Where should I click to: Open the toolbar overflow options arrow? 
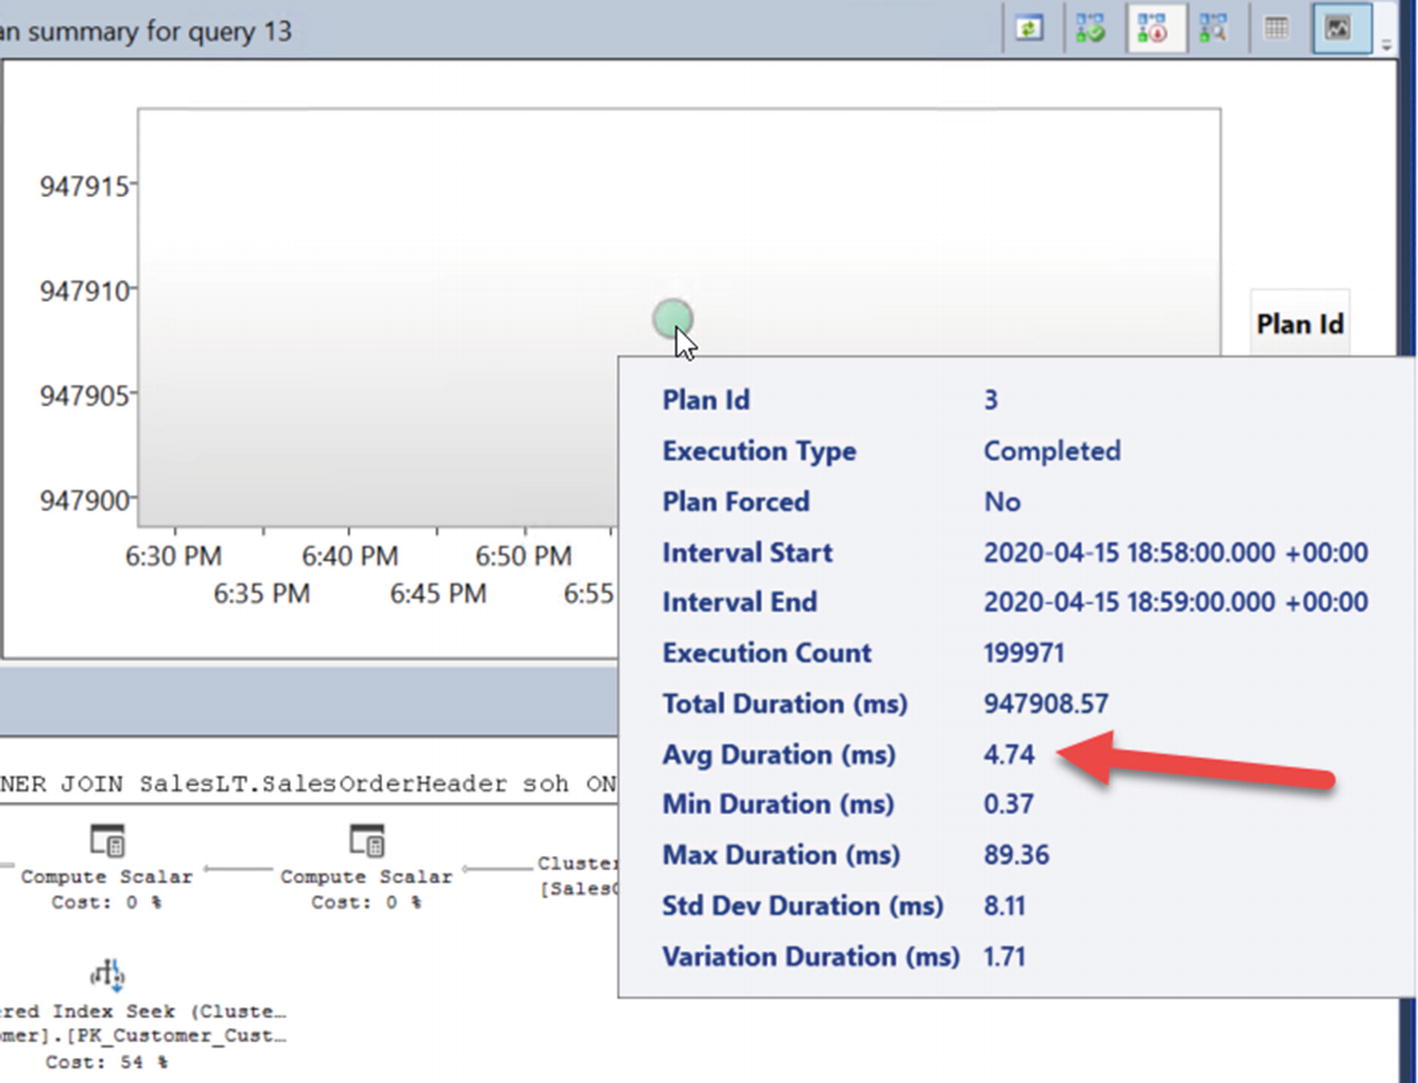pyautogui.click(x=1386, y=44)
